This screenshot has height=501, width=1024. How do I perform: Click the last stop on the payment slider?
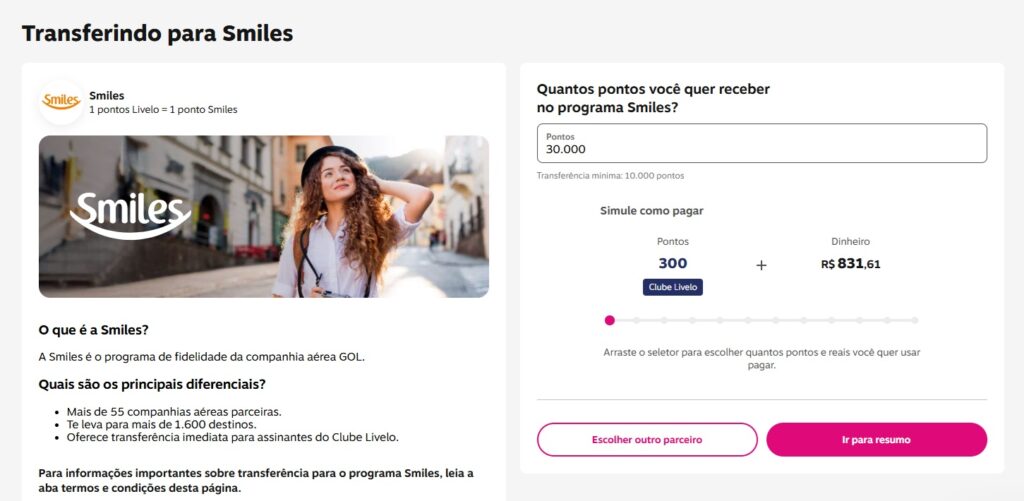click(x=914, y=320)
